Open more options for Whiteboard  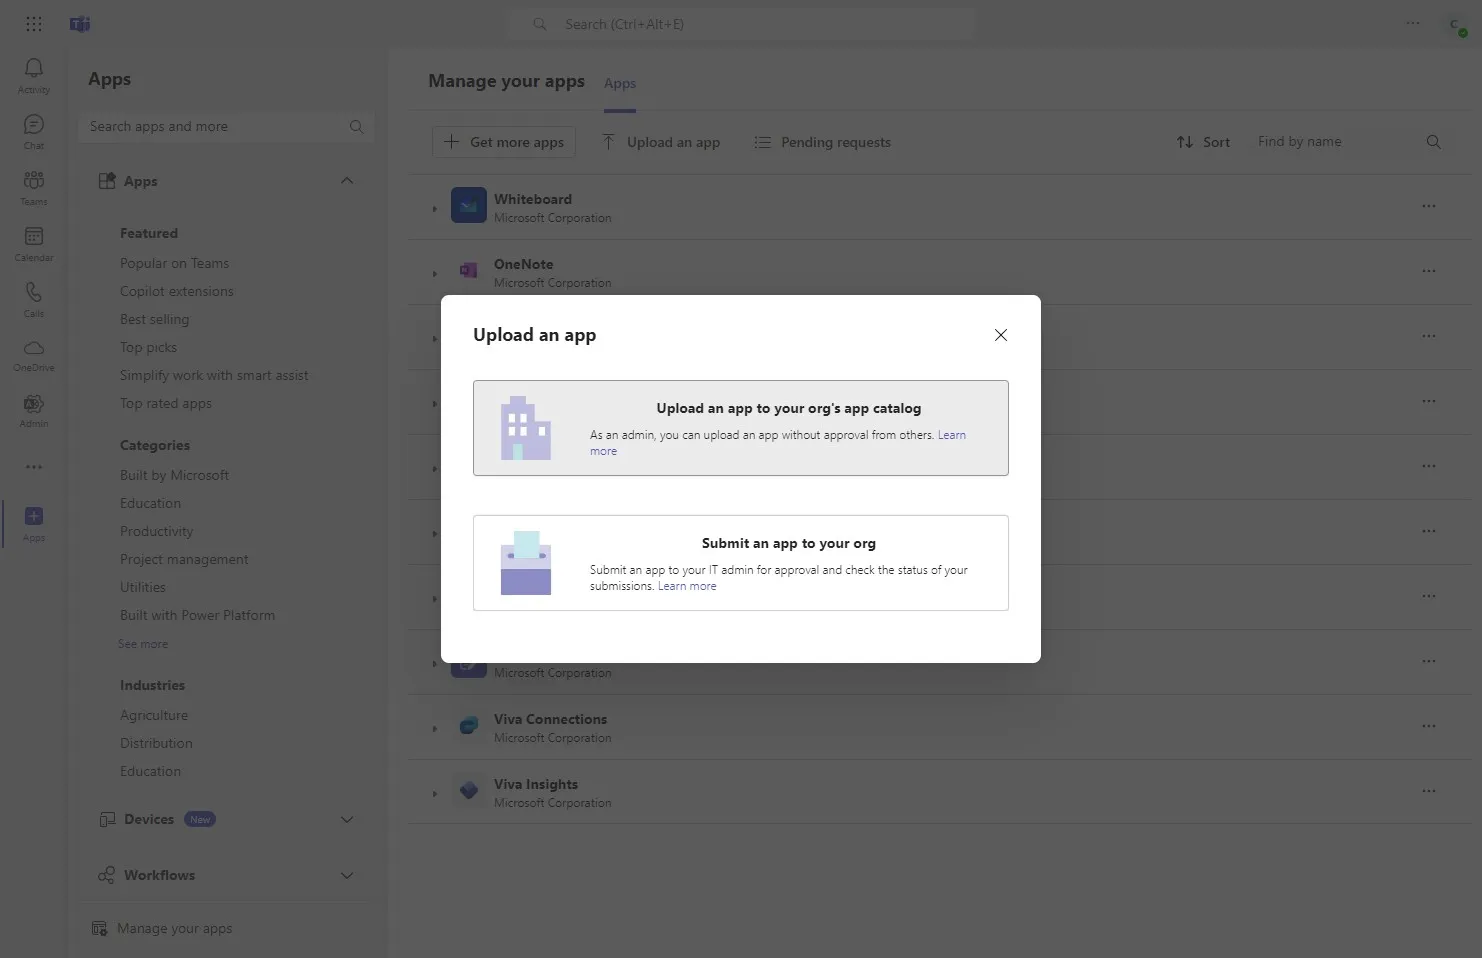(1429, 206)
